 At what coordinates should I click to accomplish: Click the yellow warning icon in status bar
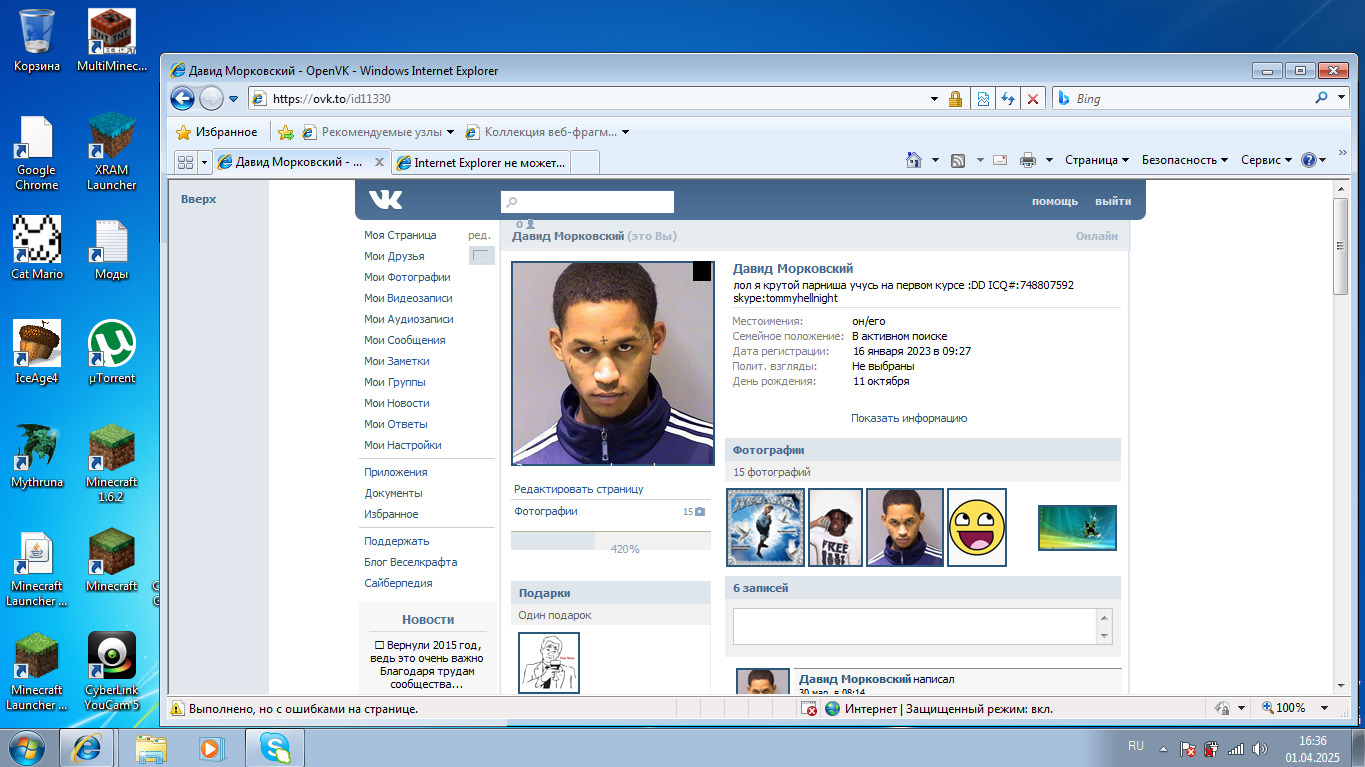[177, 708]
